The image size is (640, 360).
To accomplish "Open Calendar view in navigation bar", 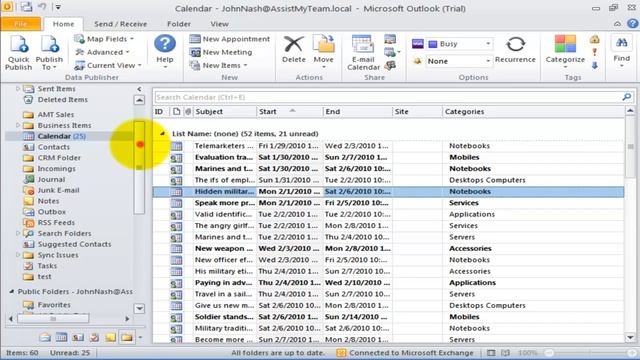I will tap(61, 337).
